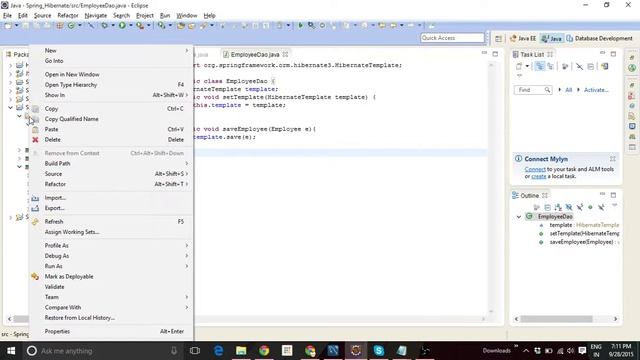The height and width of the screenshot is (360, 640).
Task: Maximize the Outline view
Action: pyautogui.click(x=613, y=195)
